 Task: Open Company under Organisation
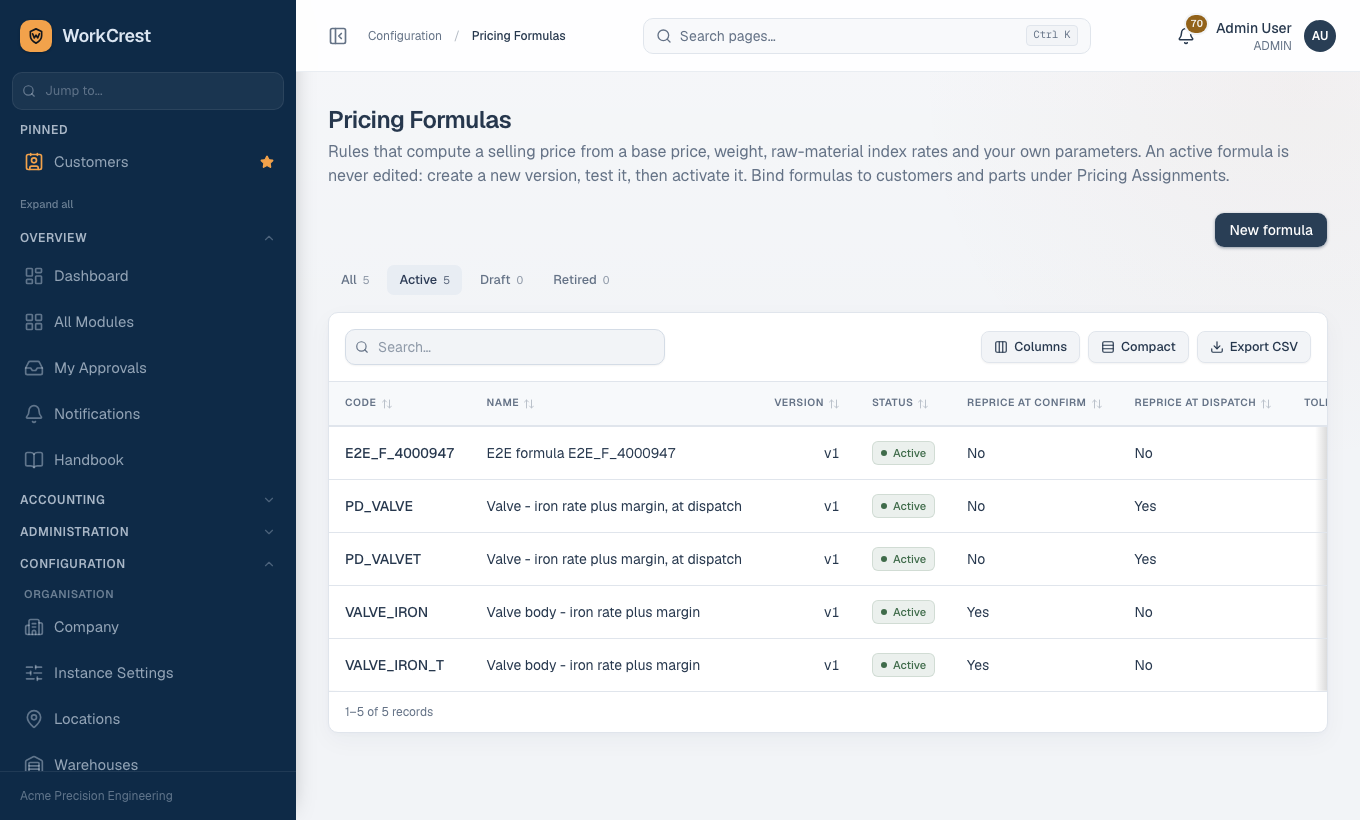(x=148, y=627)
